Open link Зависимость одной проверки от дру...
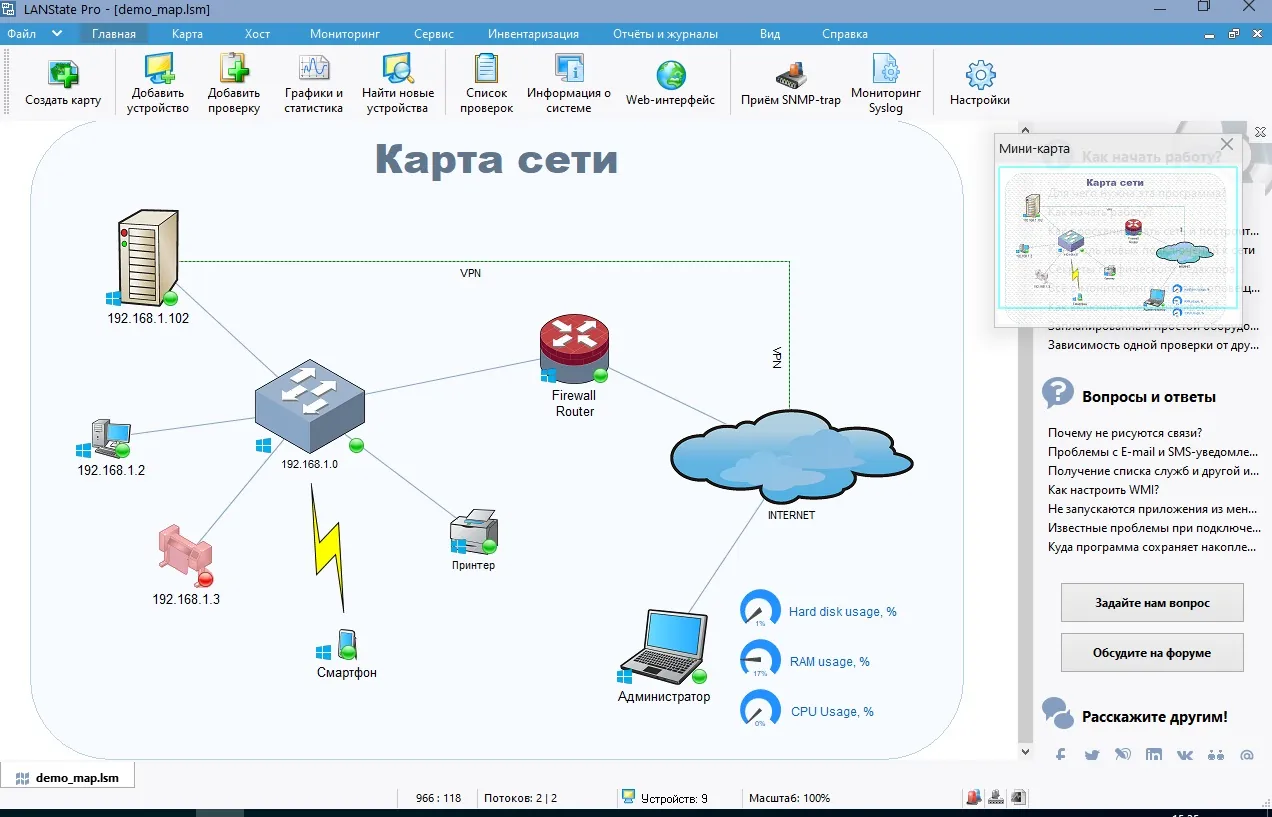 coord(1153,345)
